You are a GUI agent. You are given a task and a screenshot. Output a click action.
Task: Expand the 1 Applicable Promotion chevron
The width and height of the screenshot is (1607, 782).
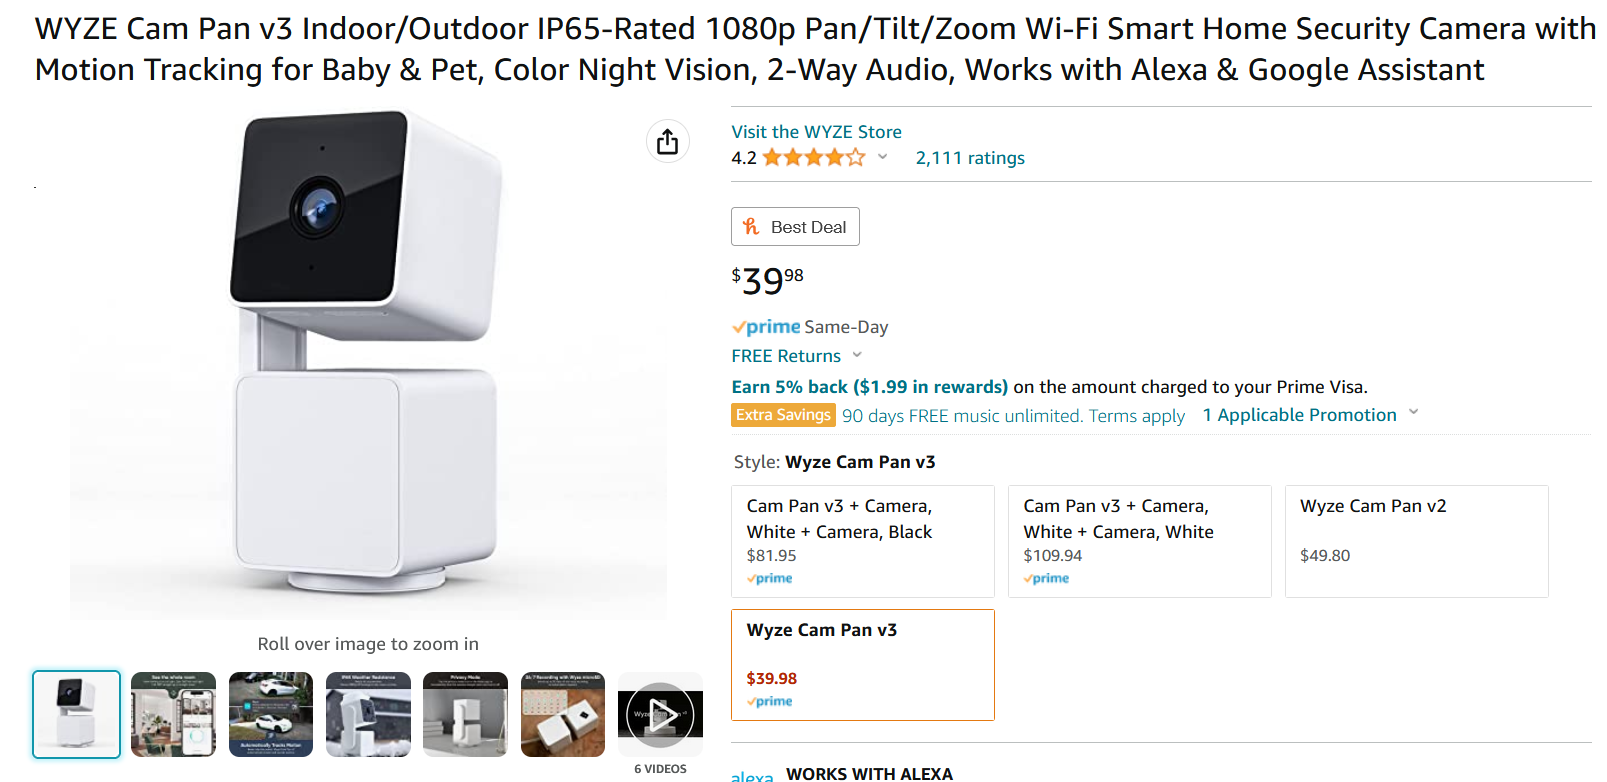tap(1413, 412)
